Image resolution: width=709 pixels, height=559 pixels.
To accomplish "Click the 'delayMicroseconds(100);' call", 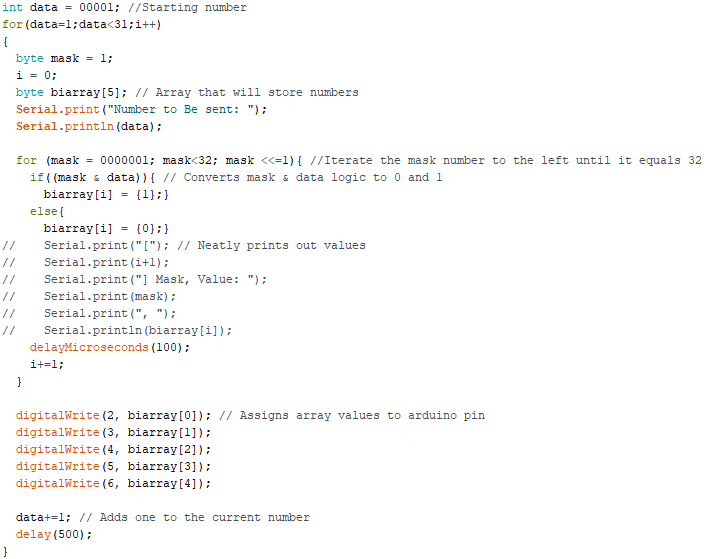I will [110, 347].
